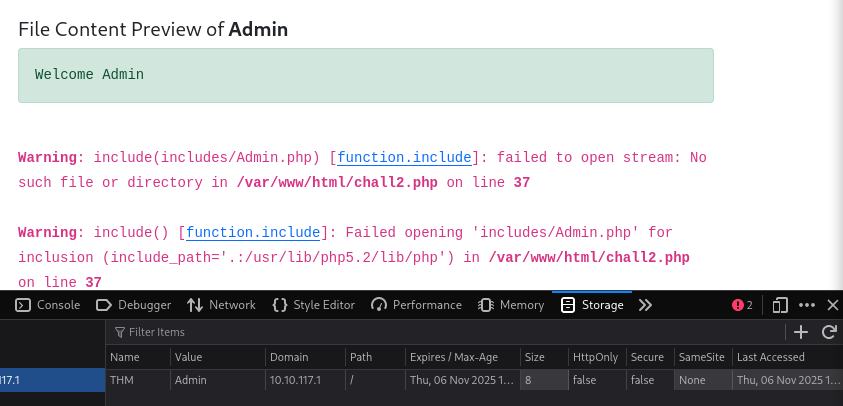
Task: Refresh the storage items list
Action: (x=829, y=332)
